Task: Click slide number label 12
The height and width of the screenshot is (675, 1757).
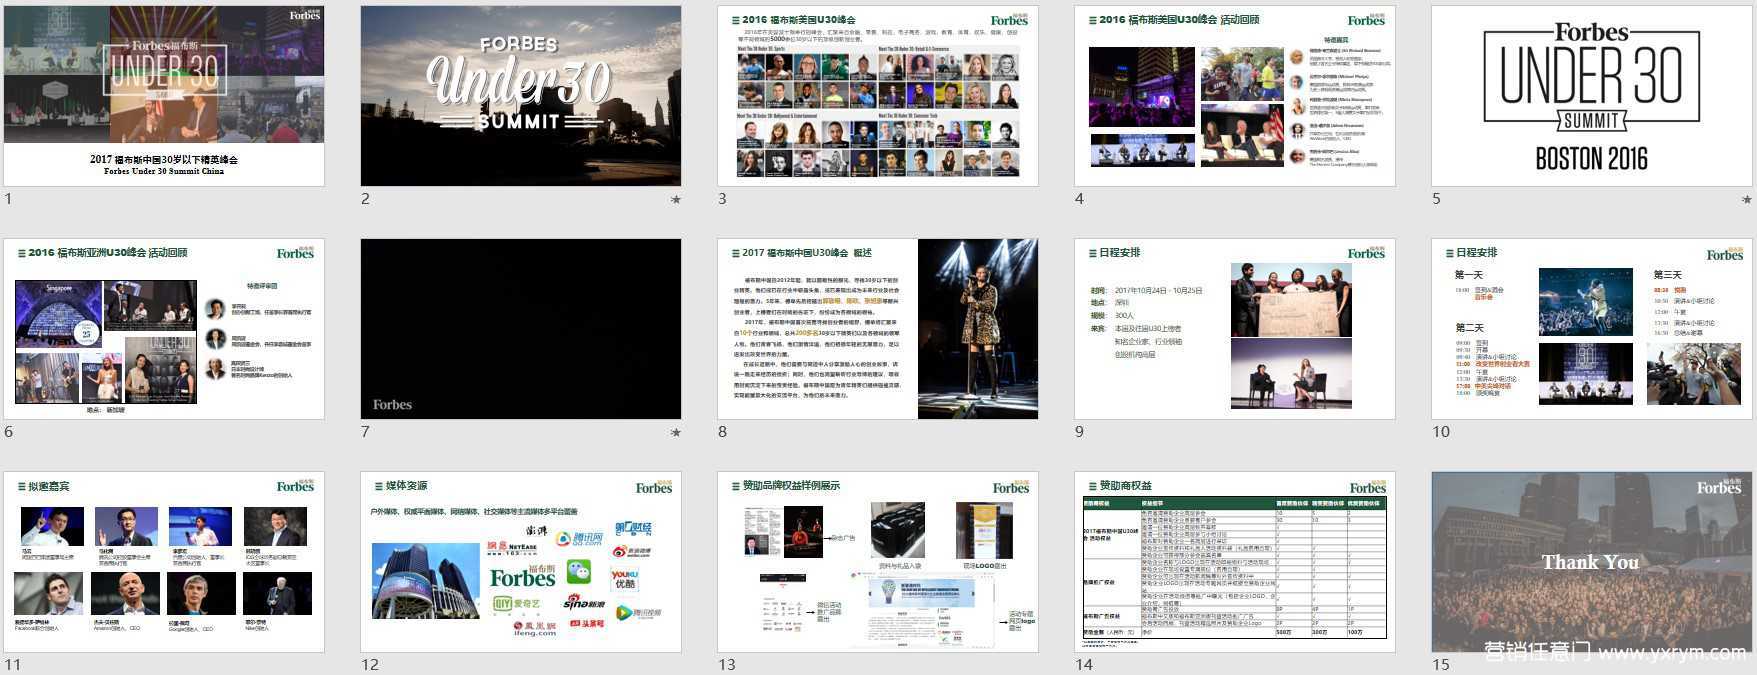Action: tap(370, 665)
